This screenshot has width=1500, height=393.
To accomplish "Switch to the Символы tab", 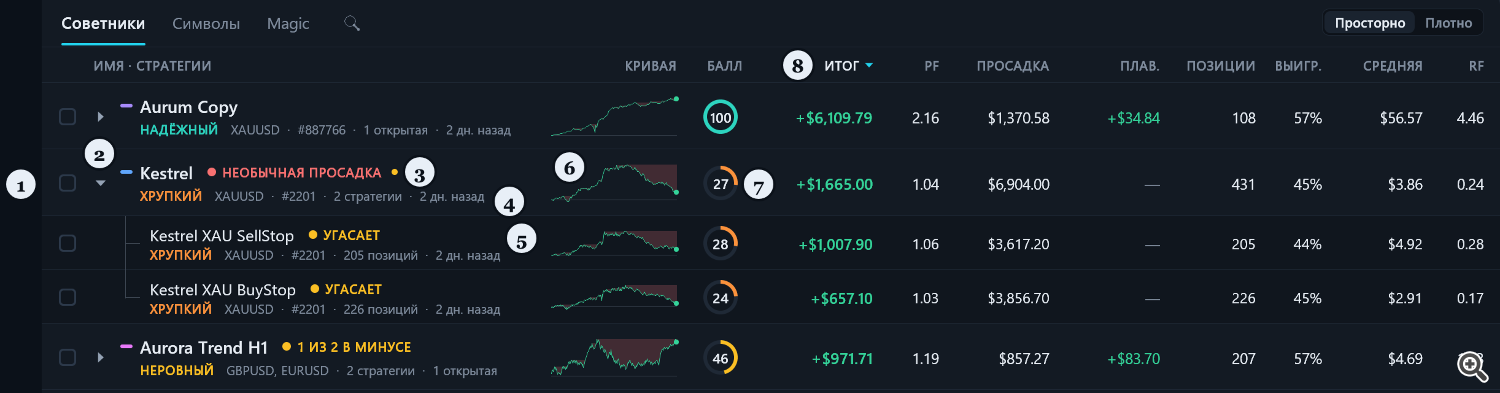I will [206, 23].
